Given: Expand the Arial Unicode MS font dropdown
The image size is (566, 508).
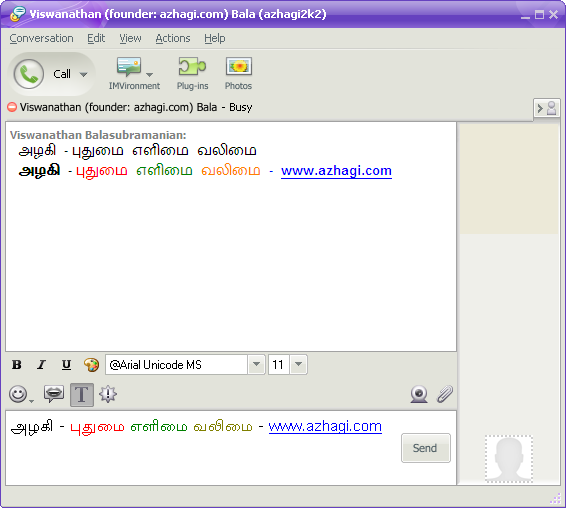Looking at the screenshot, I should (x=256, y=364).
